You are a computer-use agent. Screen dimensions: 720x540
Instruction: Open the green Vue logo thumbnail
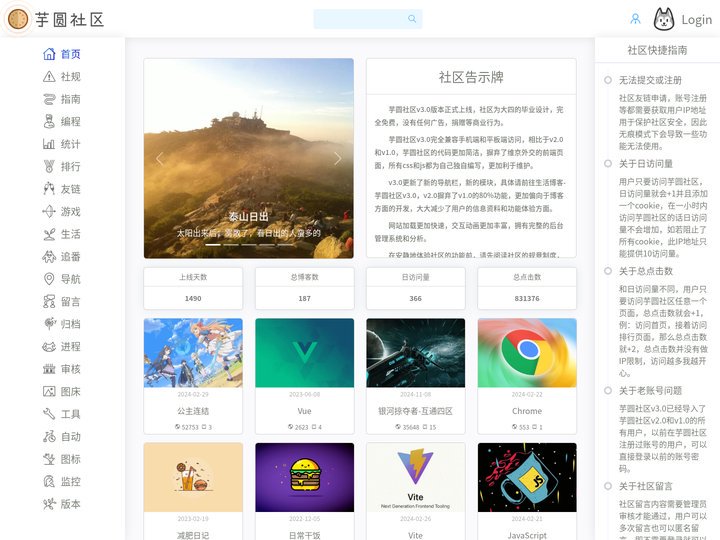(x=304, y=353)
